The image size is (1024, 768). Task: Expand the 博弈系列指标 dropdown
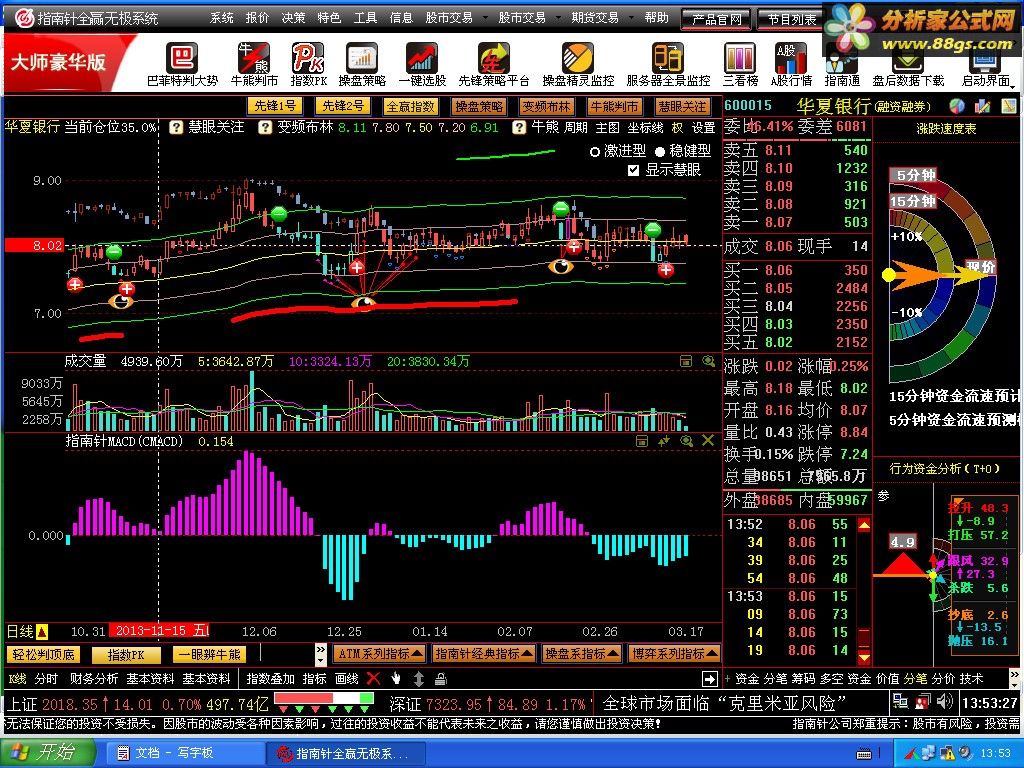(675, 654)
